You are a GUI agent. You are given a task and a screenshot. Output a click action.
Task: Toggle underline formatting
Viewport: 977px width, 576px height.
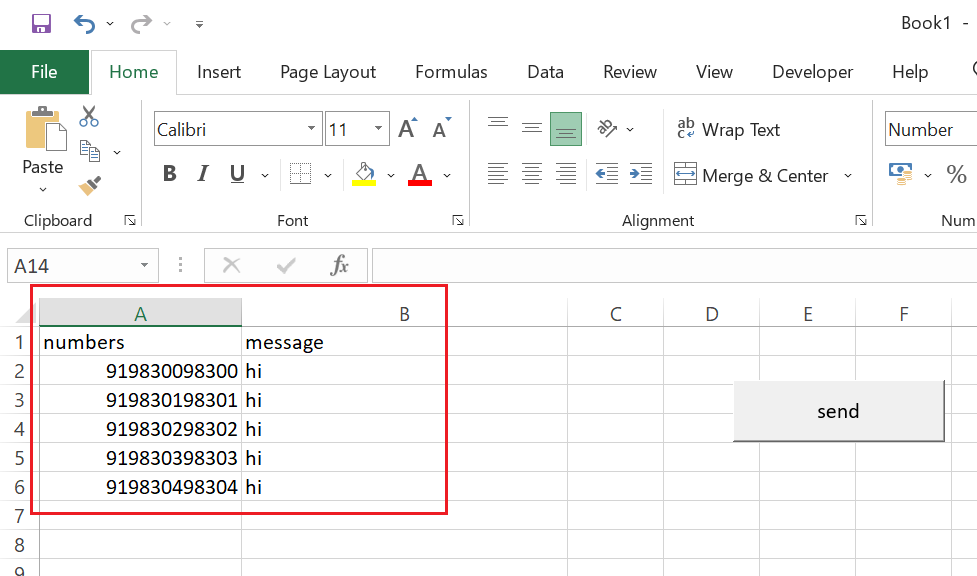237,173
